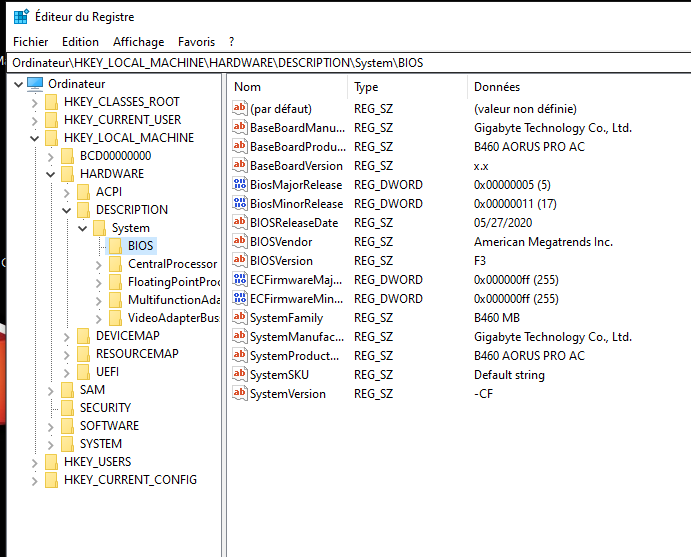Screen dimensions: 691x557
Task: Click the DWORD icon beside BiosMajorRelease
Action: click(239, 185)
